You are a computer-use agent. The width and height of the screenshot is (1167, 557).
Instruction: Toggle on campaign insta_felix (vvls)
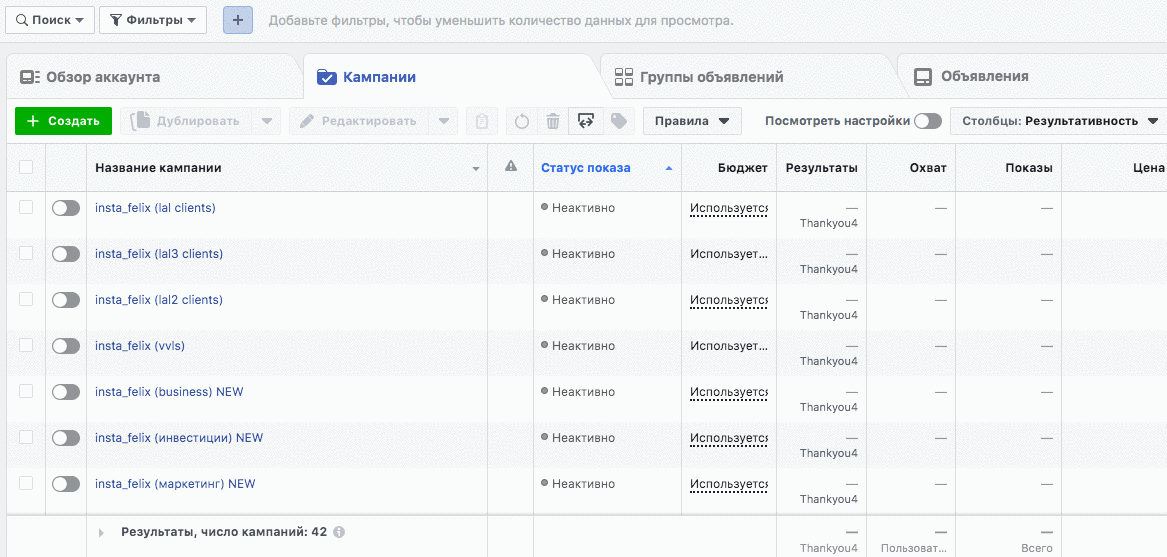[x=65, y=346]
